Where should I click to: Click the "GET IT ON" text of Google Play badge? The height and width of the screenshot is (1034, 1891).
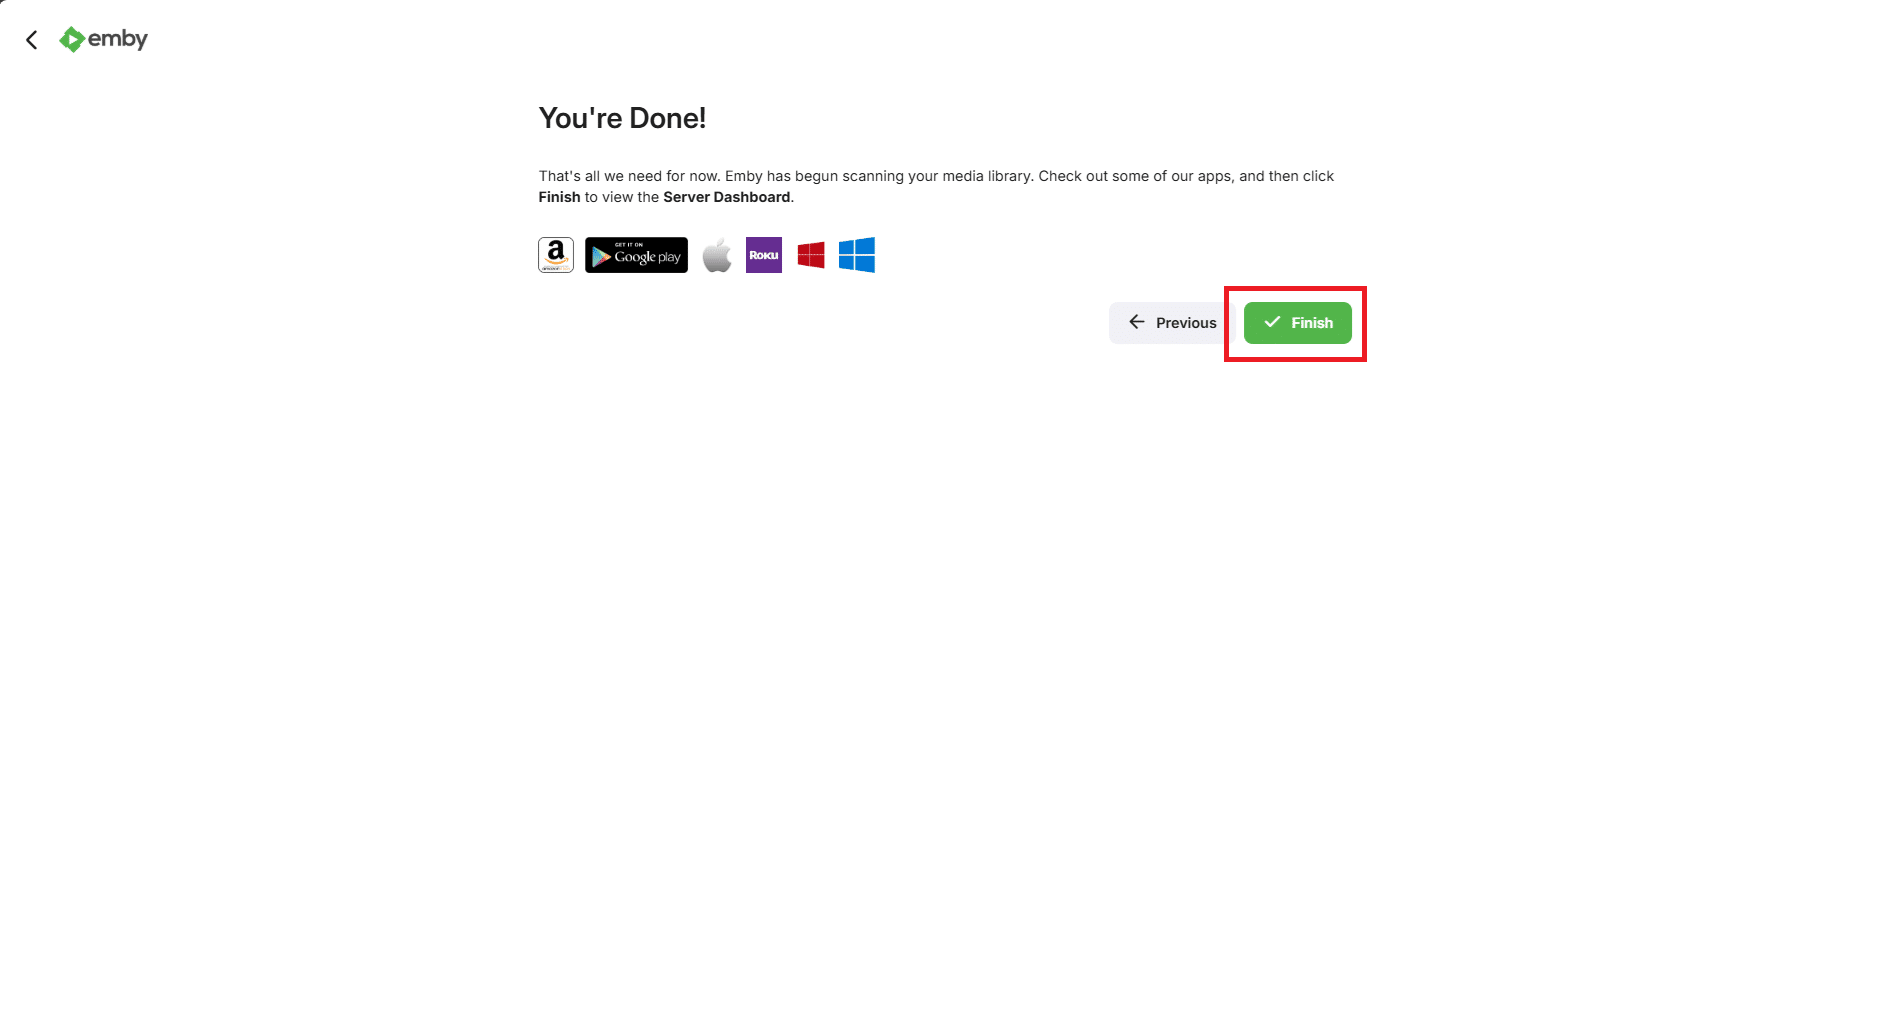click(629, 244)
